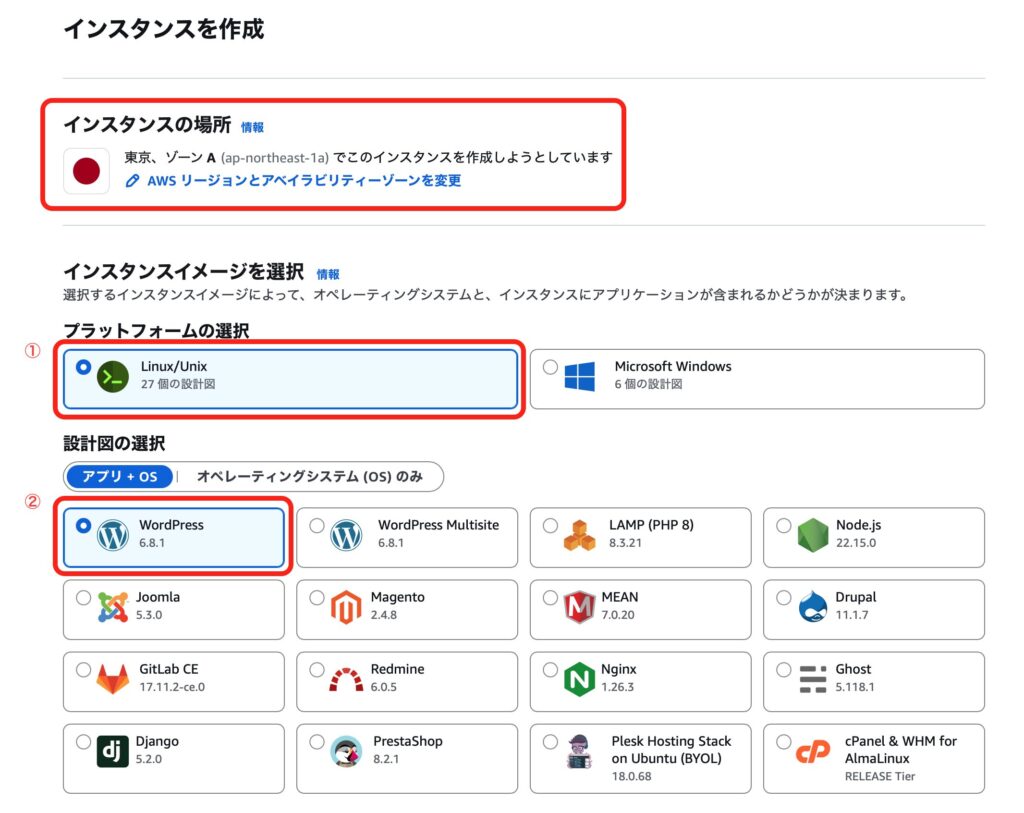Select the Microsoft Windows platform radio button
The width and height of the screenshot is (1024, 813).
[551, 367]
